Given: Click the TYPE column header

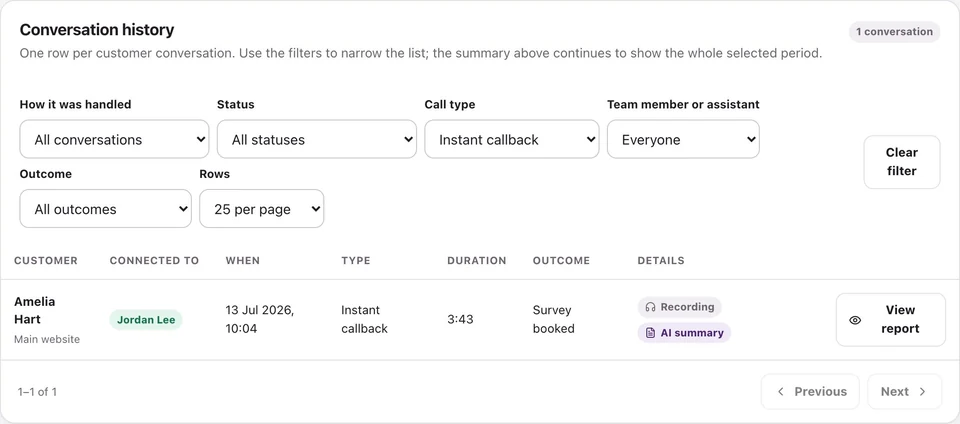Looking at the screenshot, I should pyautogui.click(x=356, y=261).
